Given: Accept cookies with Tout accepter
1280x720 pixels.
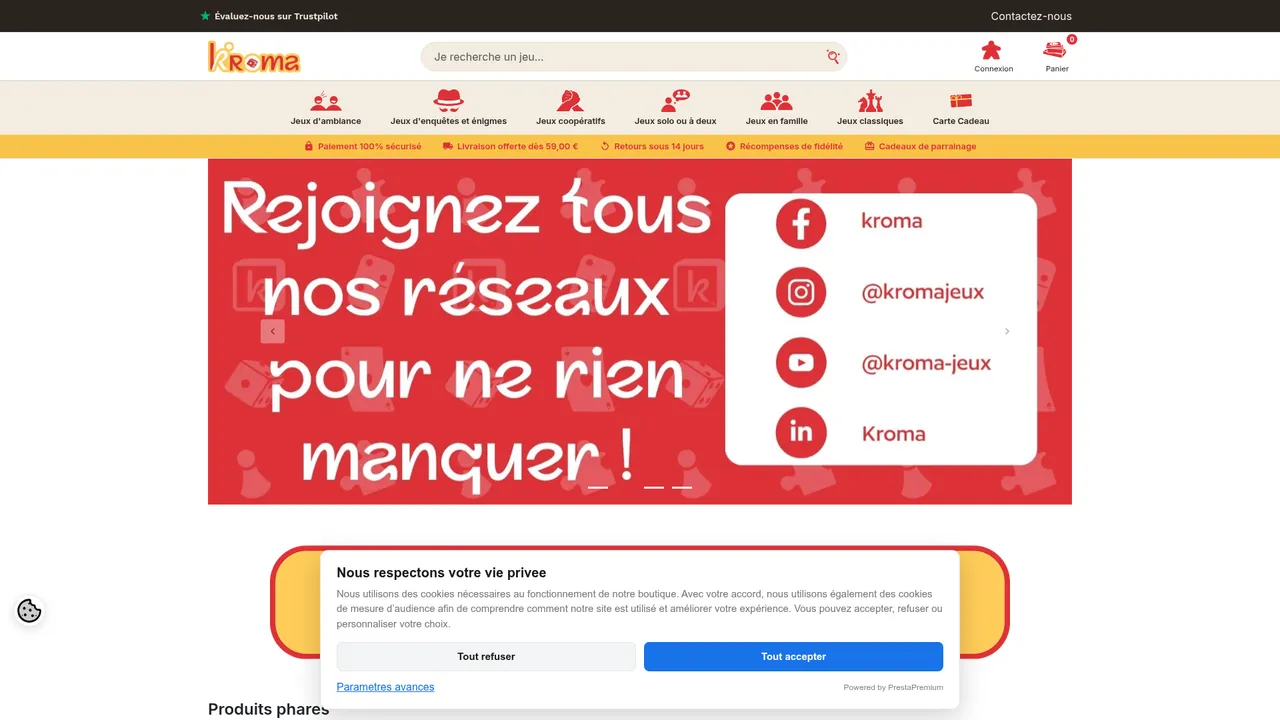Looking at the screenshot, I should pyautogui.click(x=794, y=657).
